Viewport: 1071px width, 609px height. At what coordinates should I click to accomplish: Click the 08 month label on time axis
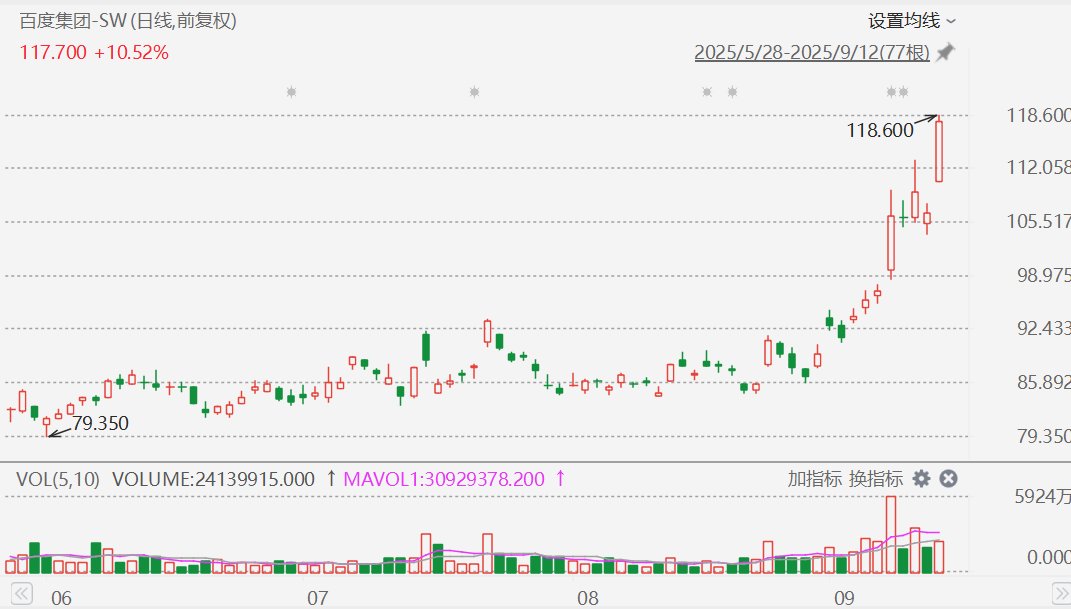point(587,599)
